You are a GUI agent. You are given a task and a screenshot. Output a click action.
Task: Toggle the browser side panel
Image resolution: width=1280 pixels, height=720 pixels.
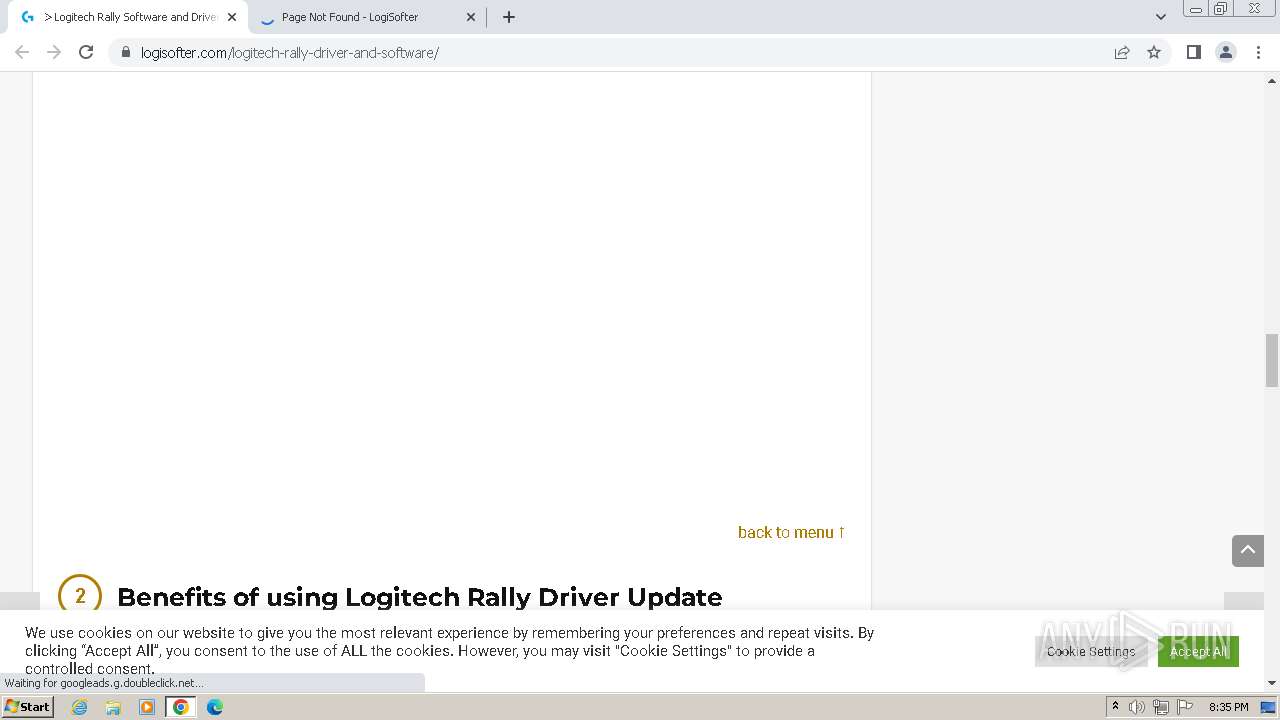click(1193, 52)
